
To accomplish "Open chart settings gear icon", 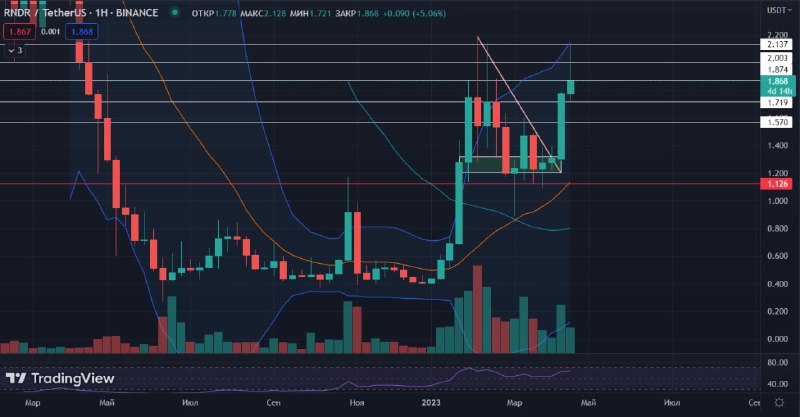I will (x=779, y=403).
